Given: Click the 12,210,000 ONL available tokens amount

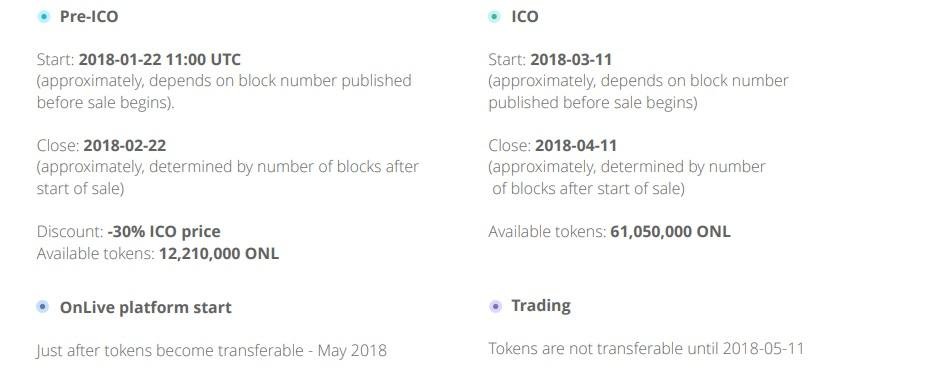Looking at the screenshot, I should tap(219, 254).
